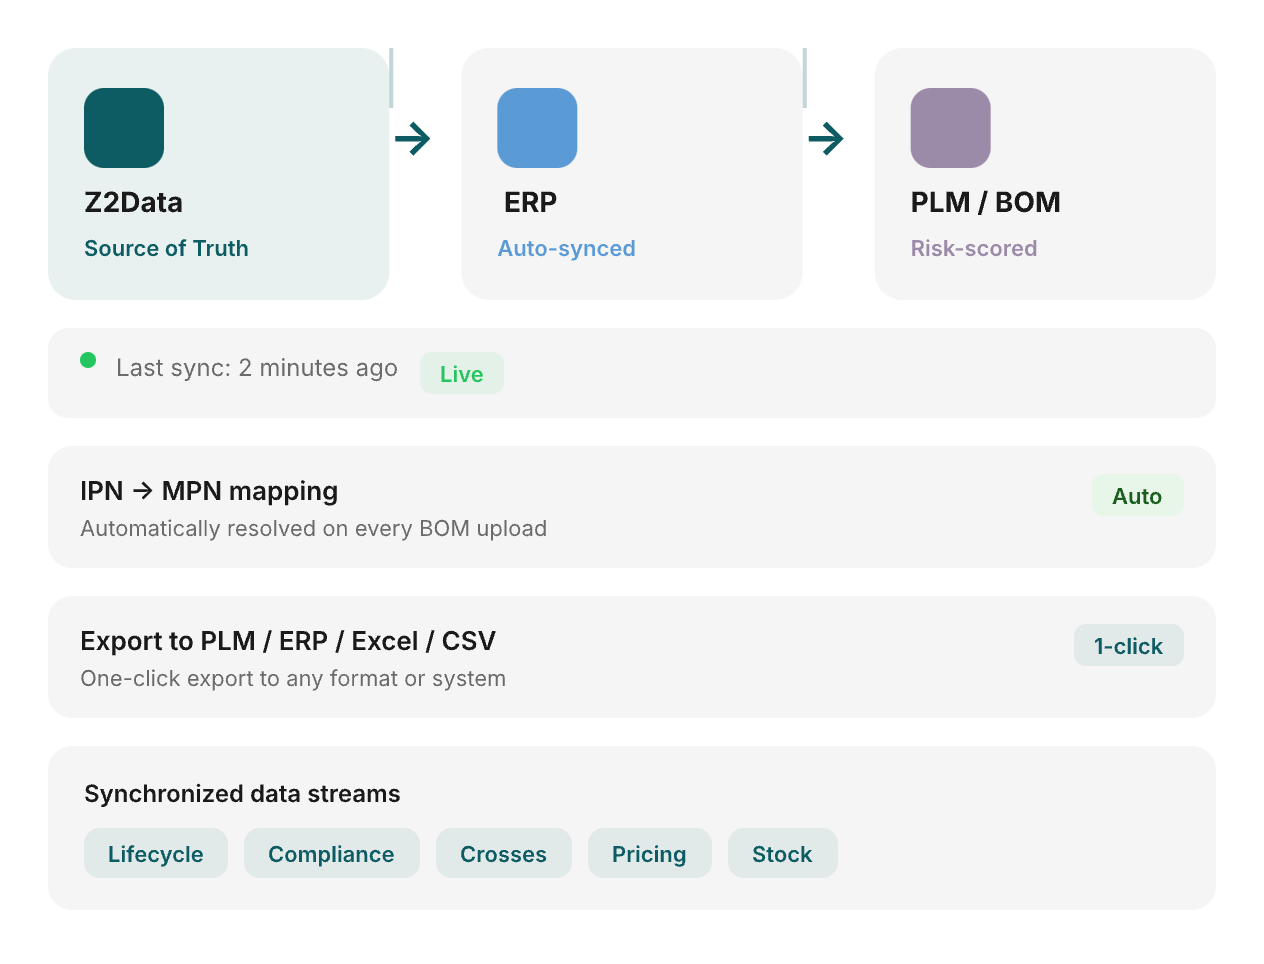The width and height of the screenshot is (1264, 964).
Task: Select the Pricing stream chip
Action: click(x=650, y=853)
